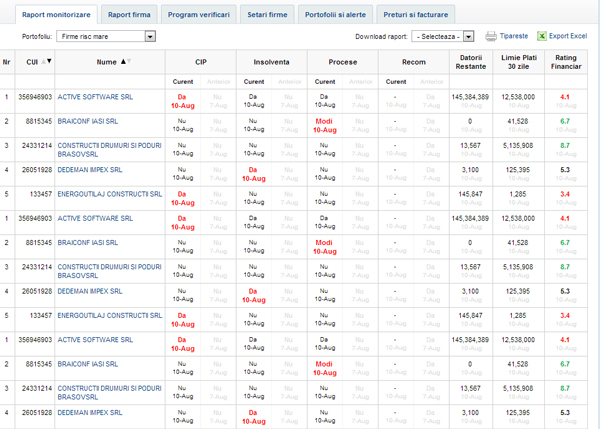
Task: Open first ENERGOUTILAJ CONSTRUCTII SRL company link
Action: [x=110, y=194]
